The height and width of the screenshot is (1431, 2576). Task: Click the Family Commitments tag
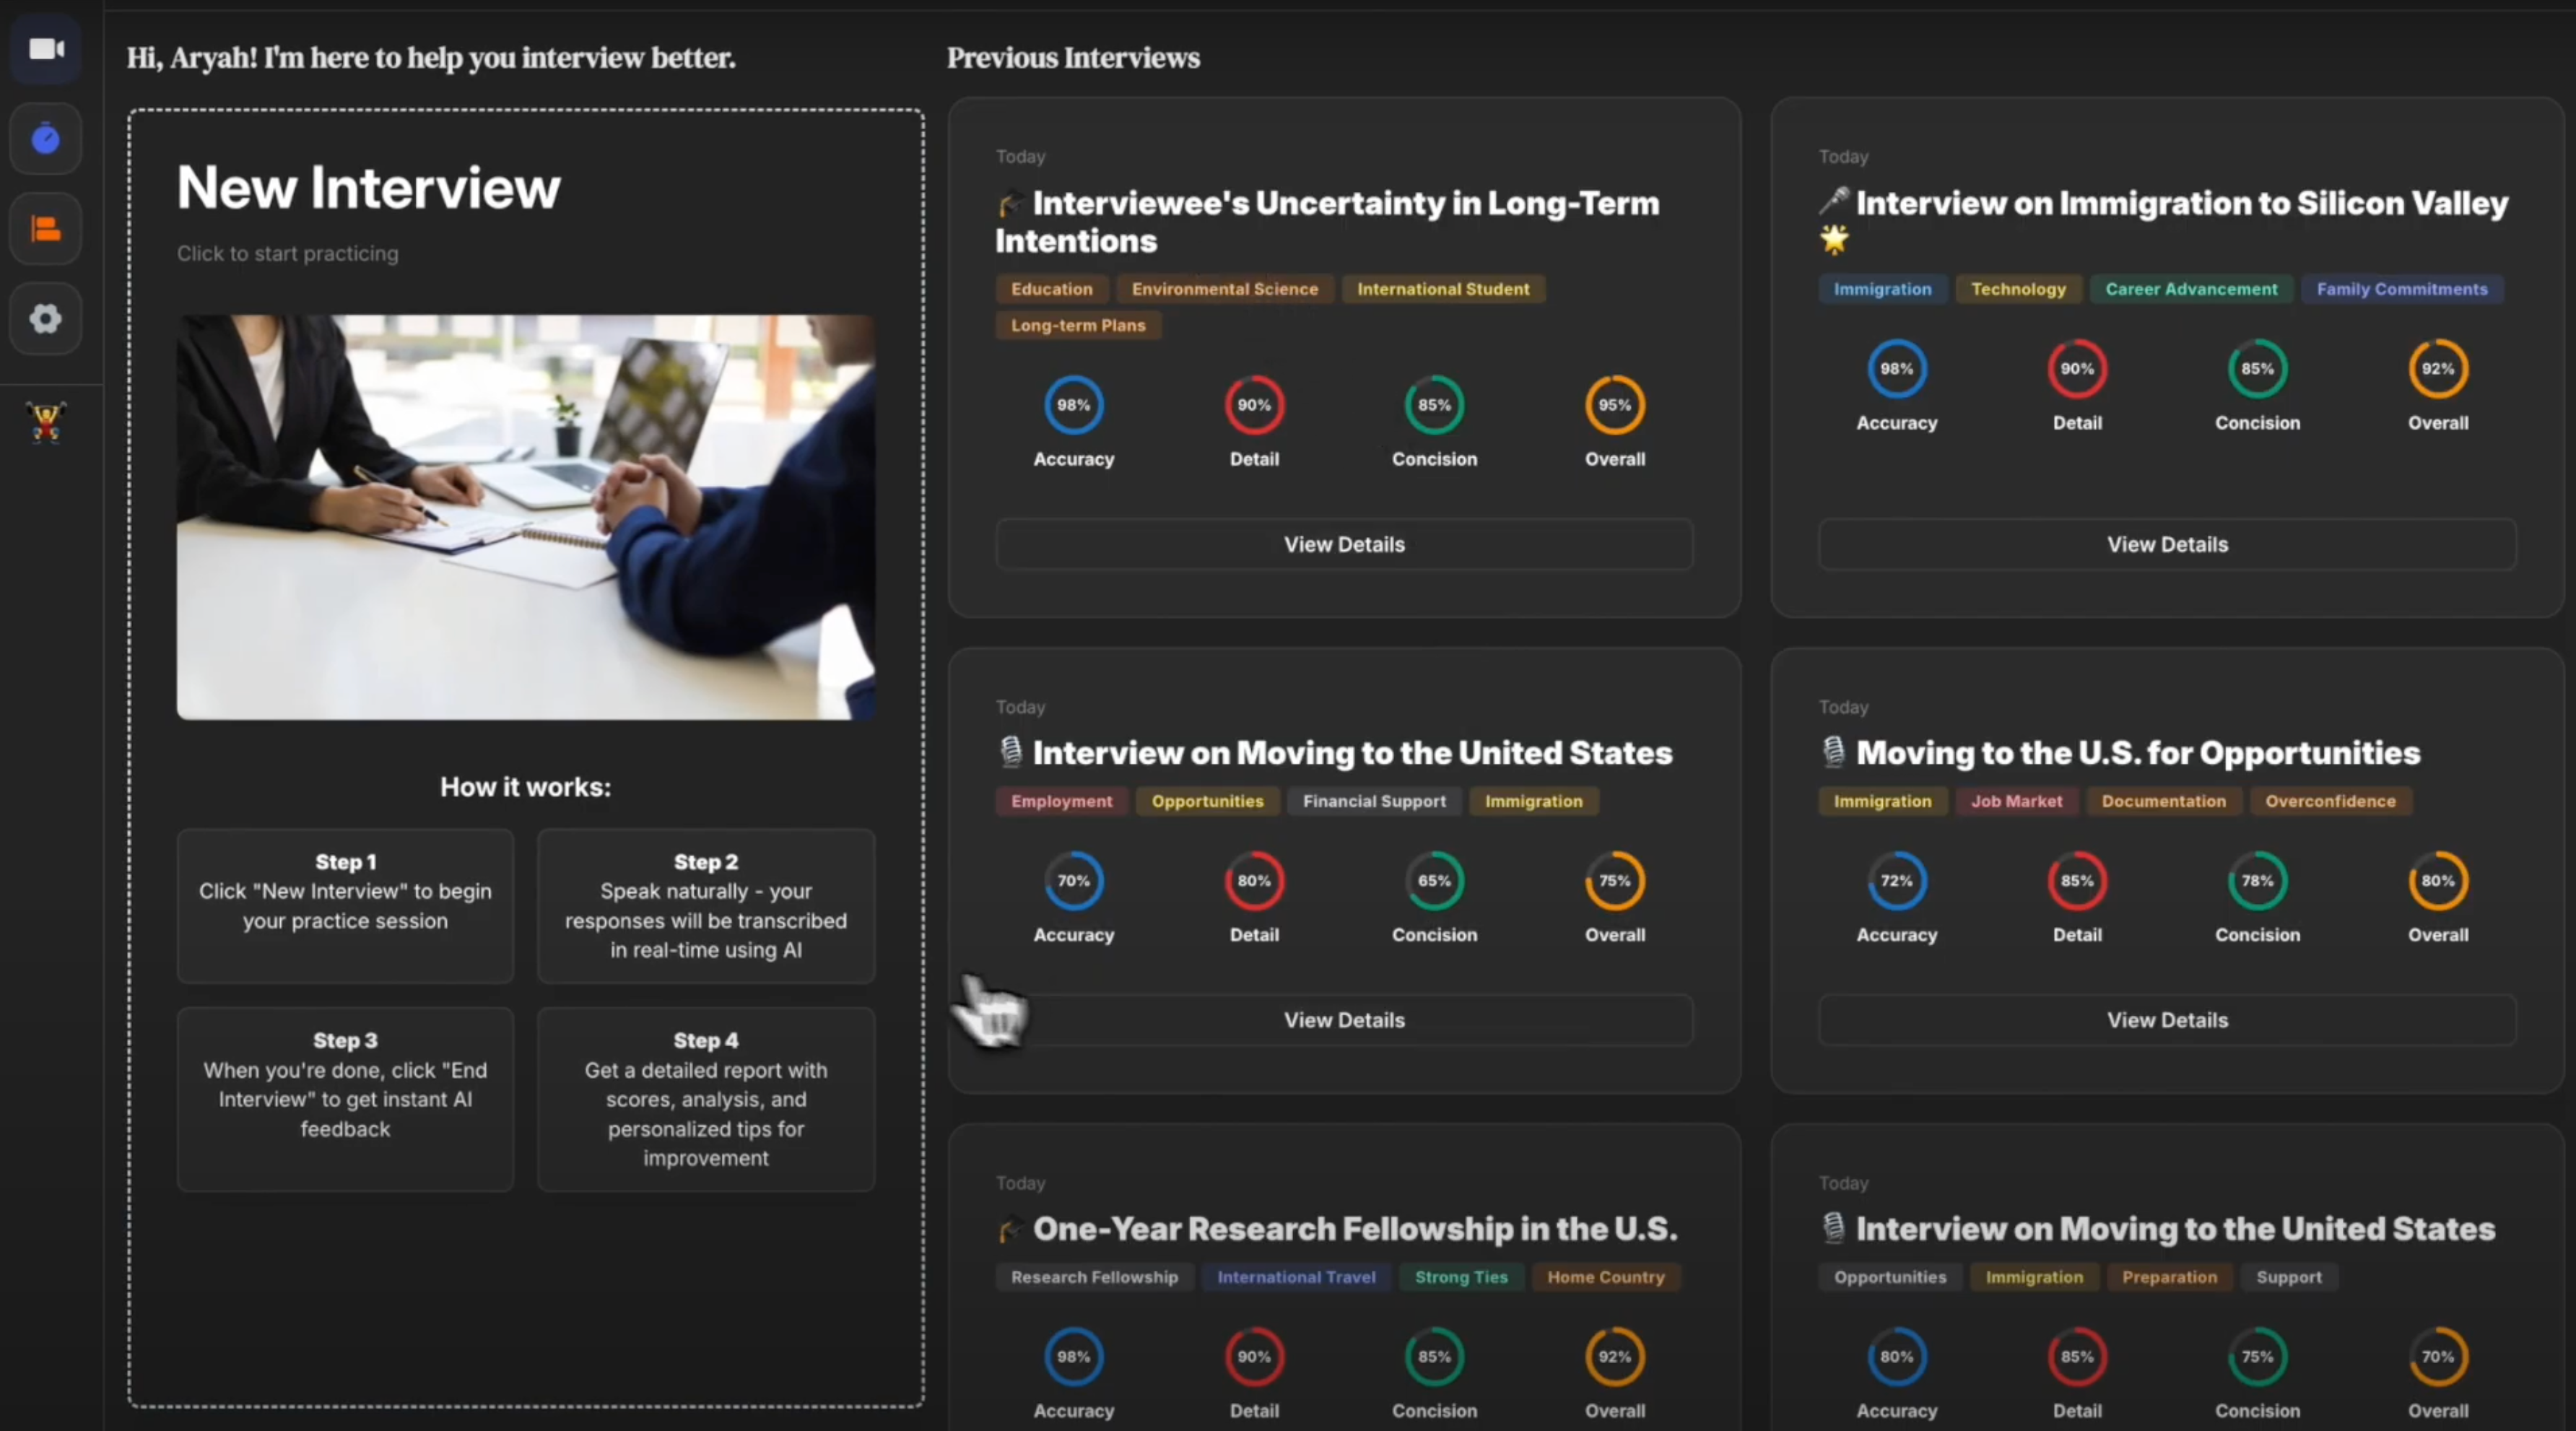[x=2402, y=289]
